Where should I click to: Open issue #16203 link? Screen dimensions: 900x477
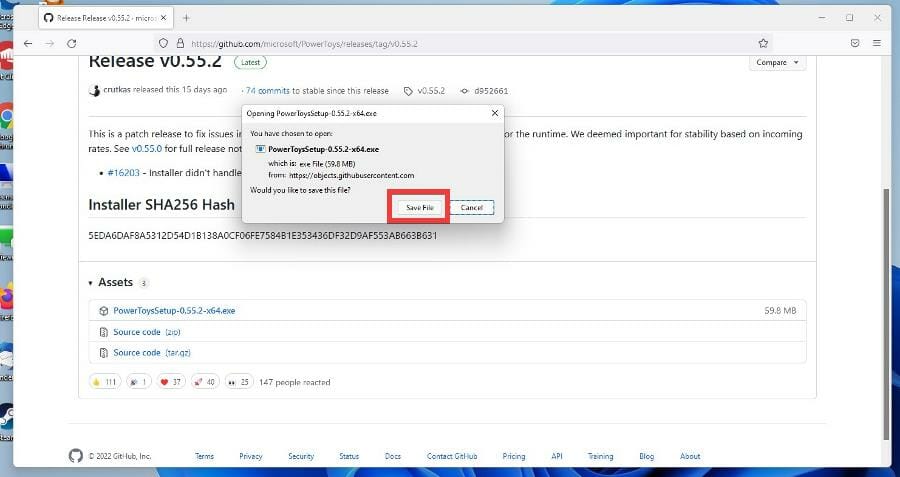(x=123, y=172)
